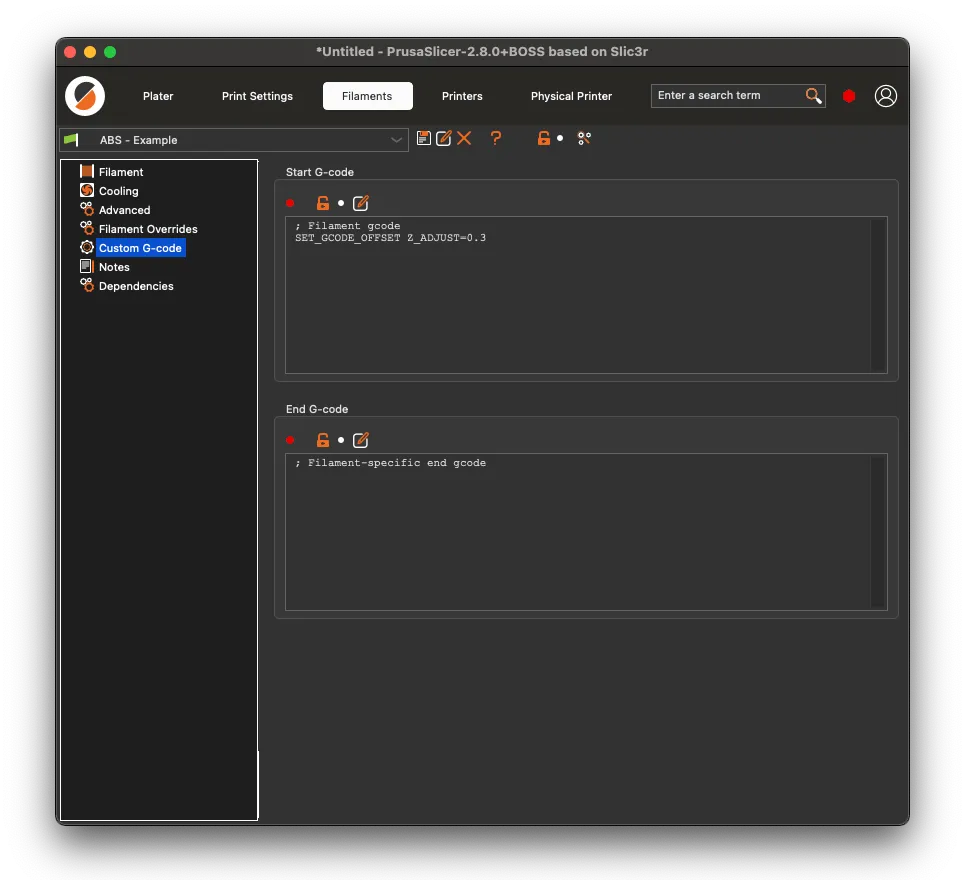This screenshot has height=880, width=965.
Task: Click the compare presets icon in toolbar
Action: coord(584,138)
